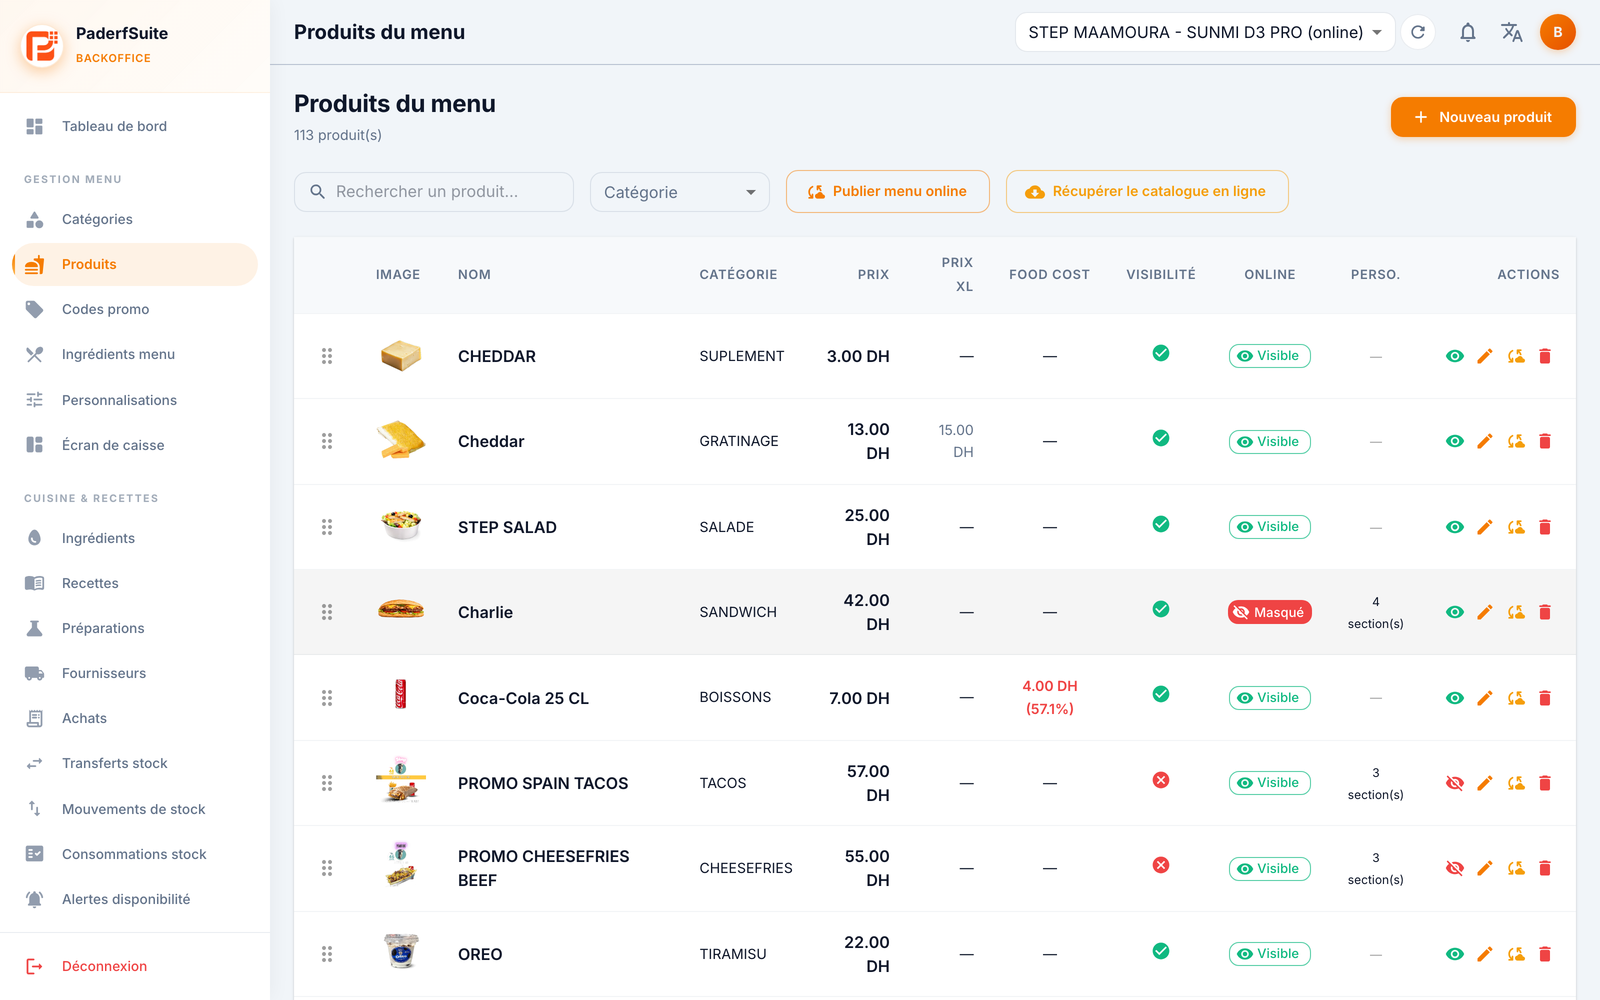Viewport: 1600px width, 1000px height.
Task: Go to Tableau de bord
Action: tap(135, 126)
